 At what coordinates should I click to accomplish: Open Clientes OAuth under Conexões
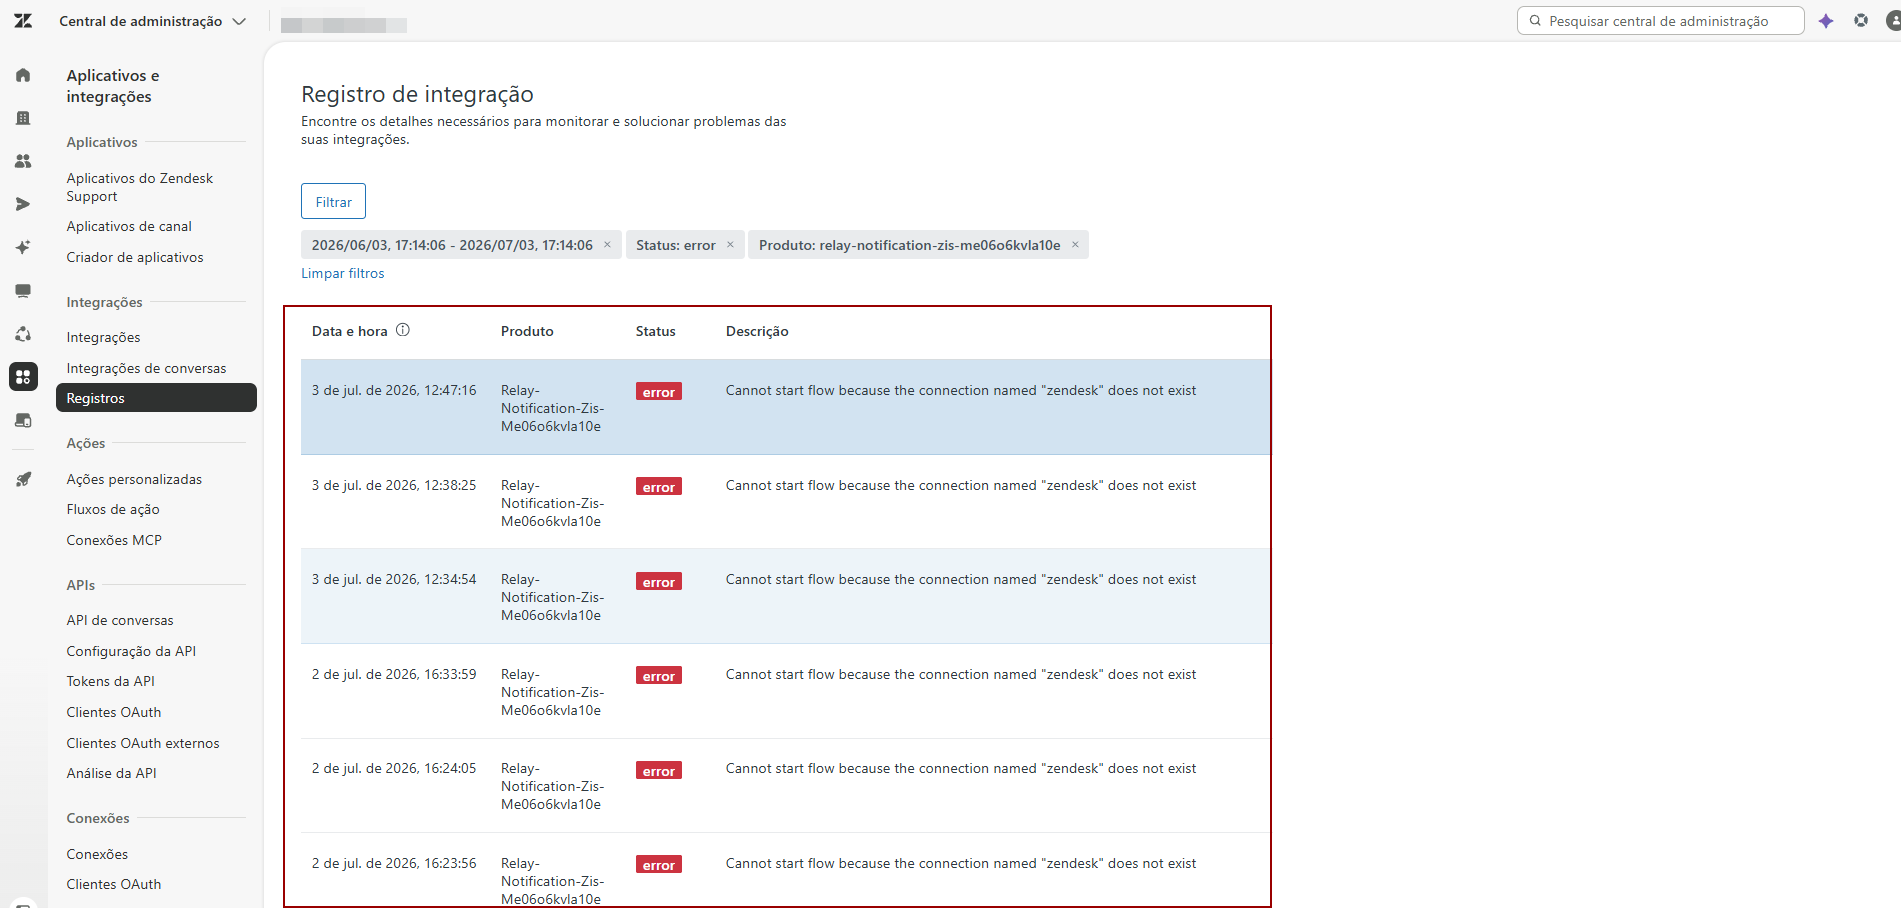point(114,884)
